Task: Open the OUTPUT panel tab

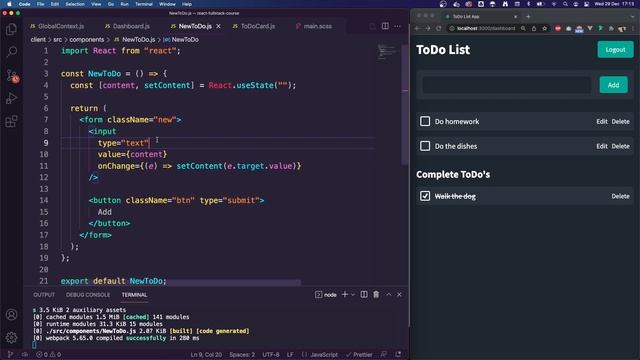Action: (44, 295)
